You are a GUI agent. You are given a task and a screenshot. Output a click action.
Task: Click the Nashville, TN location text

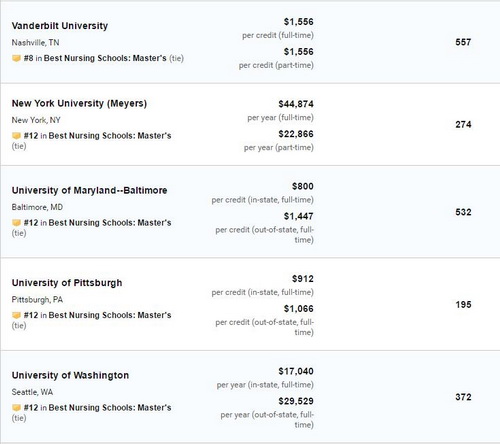[x=35, y=43]
